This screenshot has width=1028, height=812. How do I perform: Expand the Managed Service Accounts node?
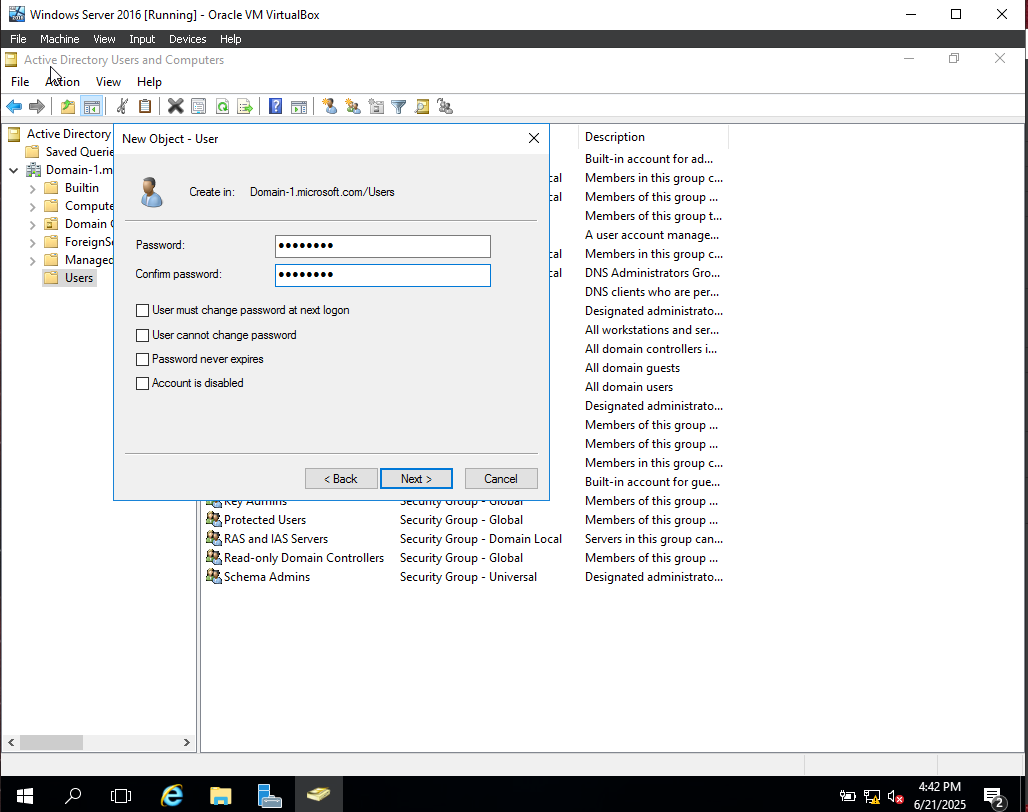32,261
